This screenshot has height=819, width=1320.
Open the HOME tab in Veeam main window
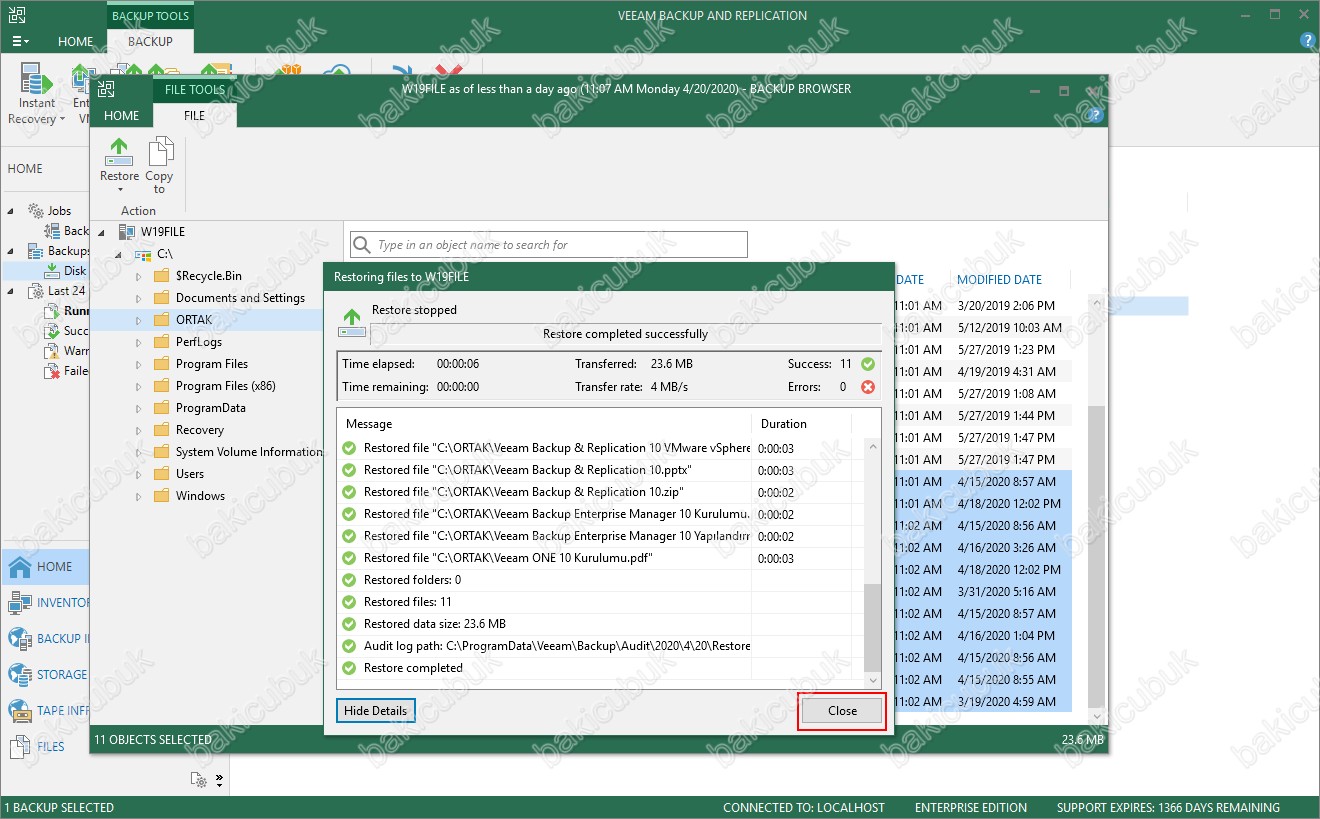click(x=75, y=42)
